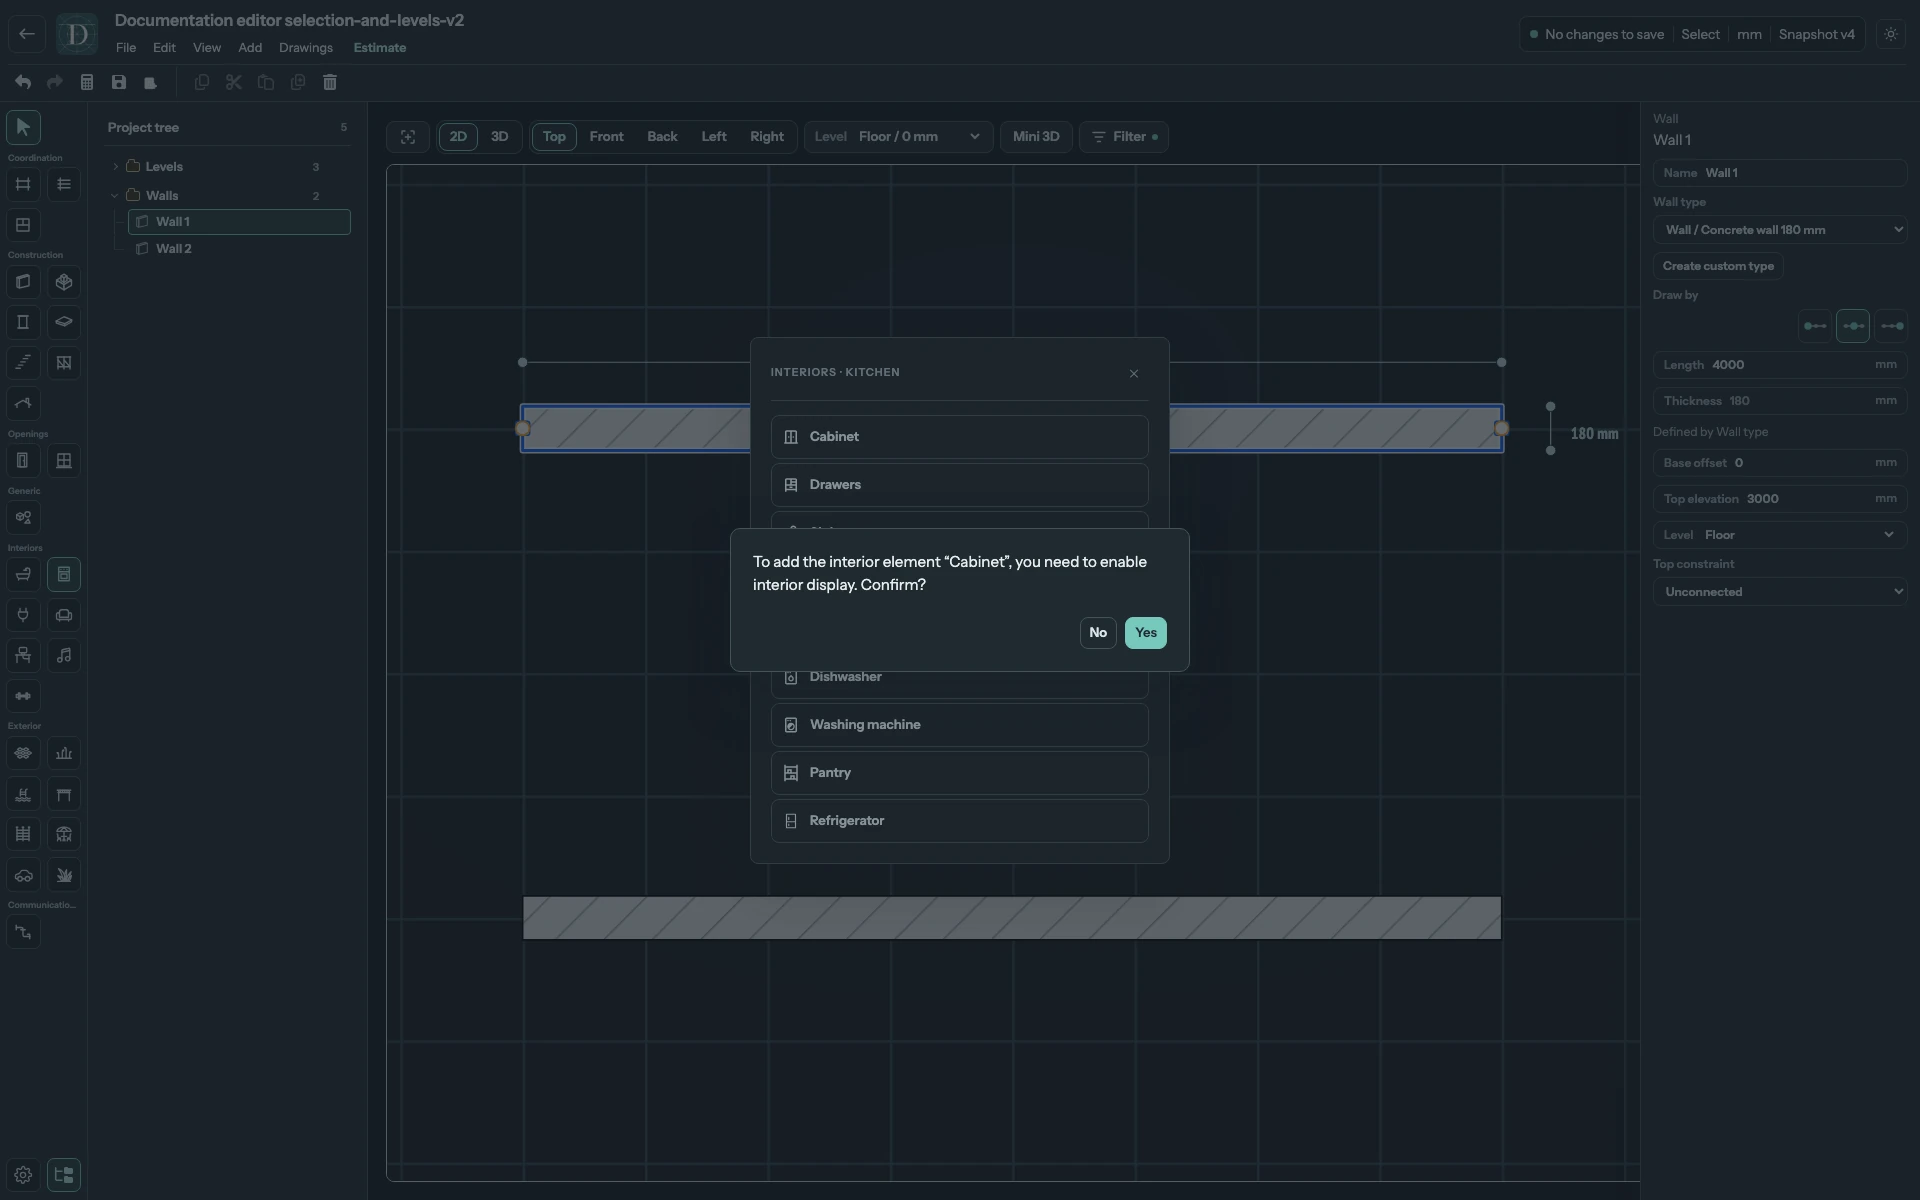The width and height of the screenshot is (1920, 1200).
Task: Open the Level Floor property dropdown
Action: click(x=1780, y=535)
